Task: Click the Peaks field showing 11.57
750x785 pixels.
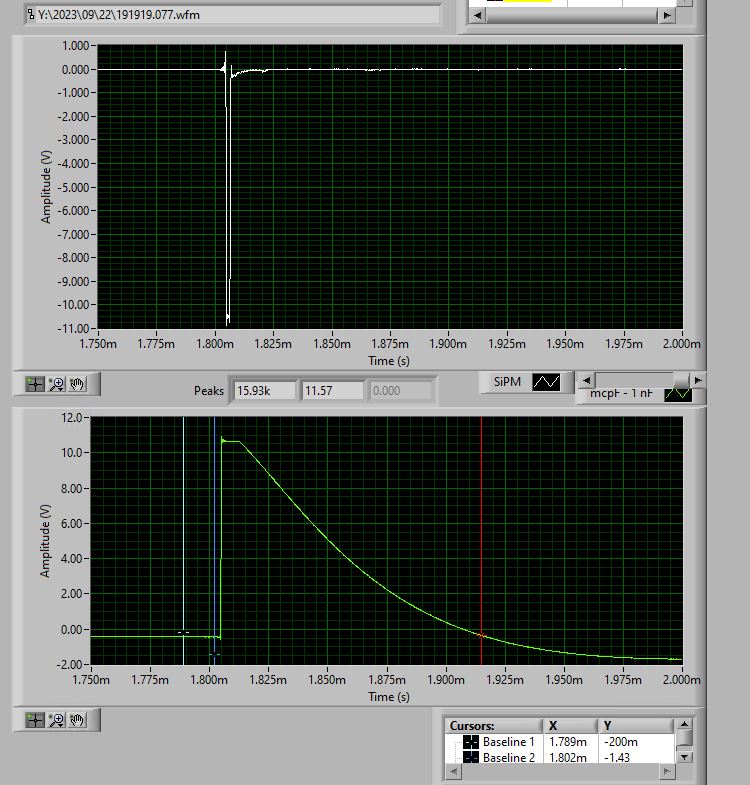Action: pos(332,390)
